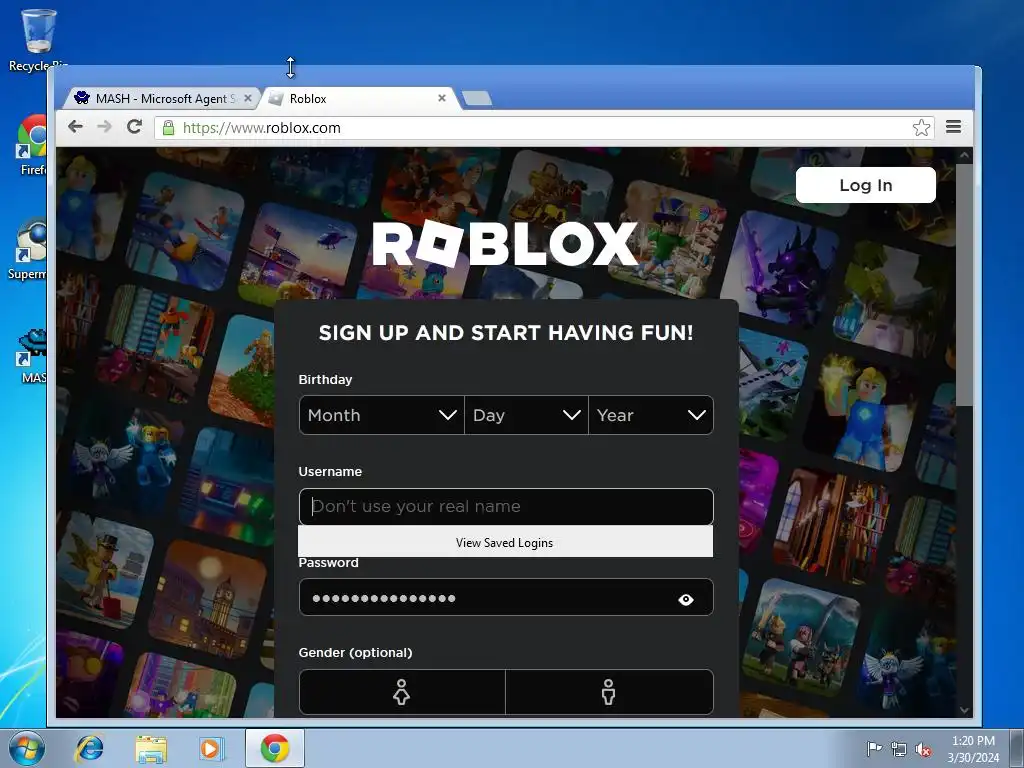Open the Day dropdown

[526, 415]
